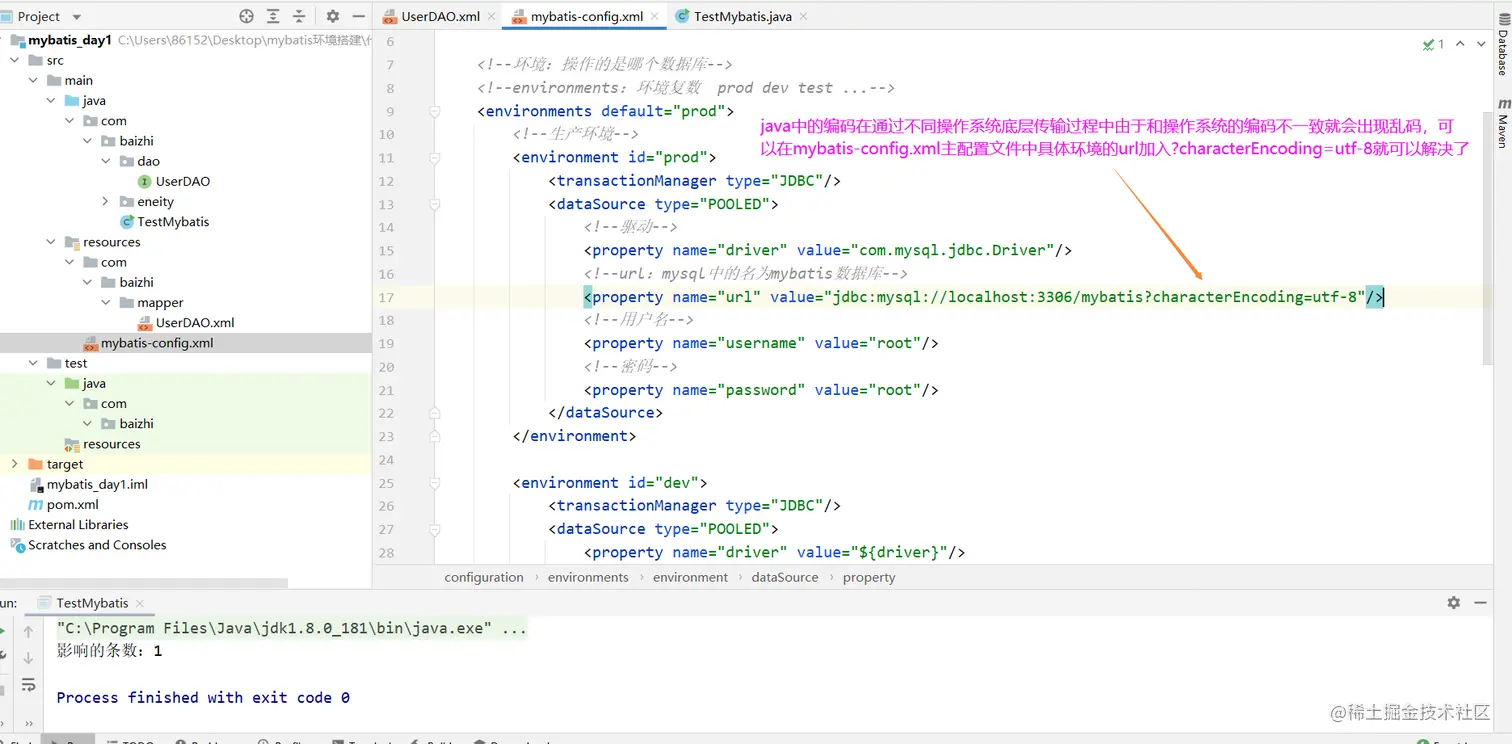Click the driver property line 15
This screenshot has height=744, width=1512.
828,250
